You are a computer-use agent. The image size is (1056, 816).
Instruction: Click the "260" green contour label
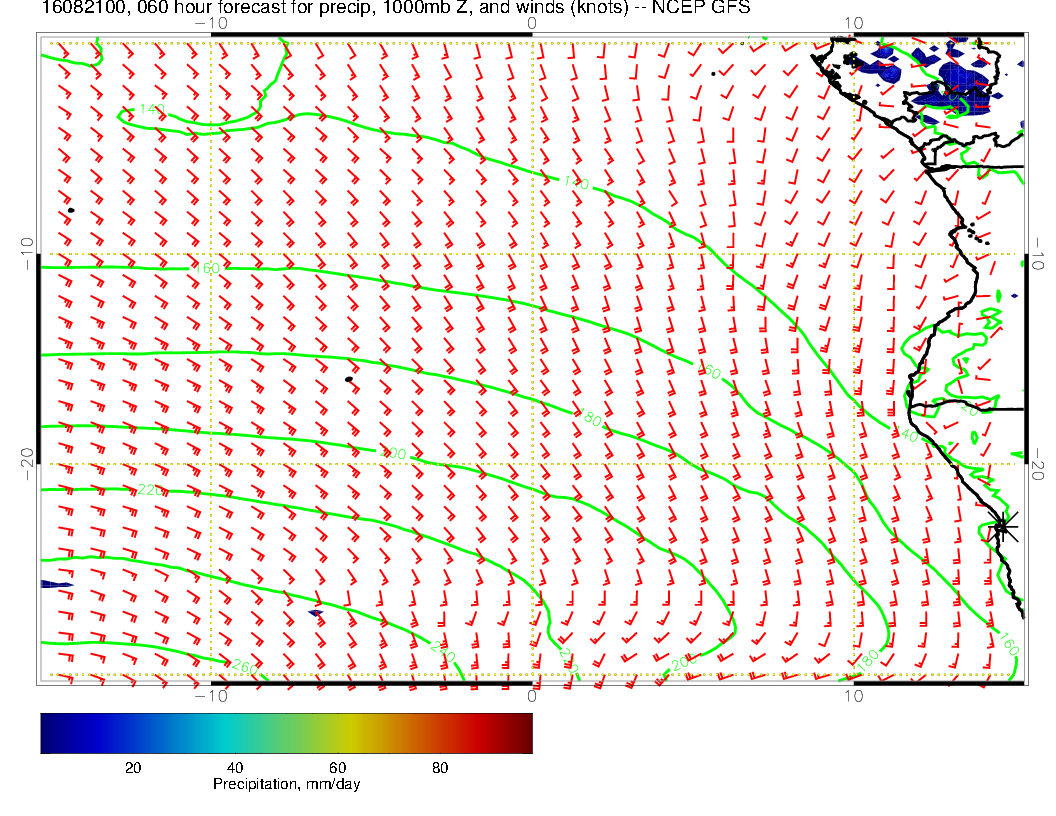pyautogui.click(x=244, y=667)
